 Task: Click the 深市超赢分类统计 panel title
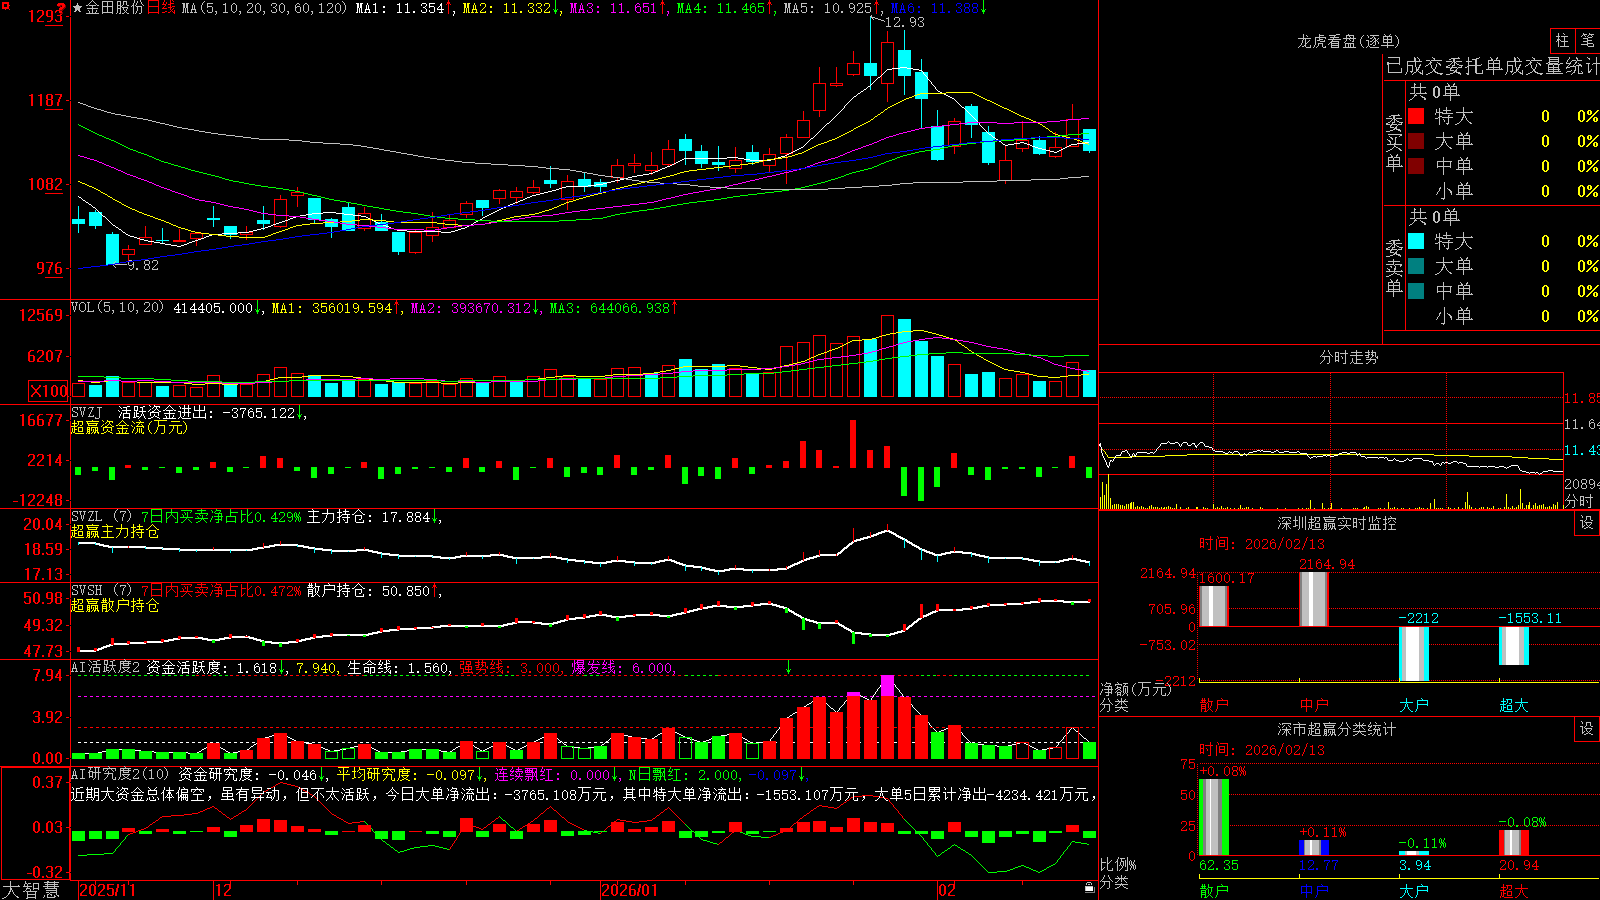1336,729
